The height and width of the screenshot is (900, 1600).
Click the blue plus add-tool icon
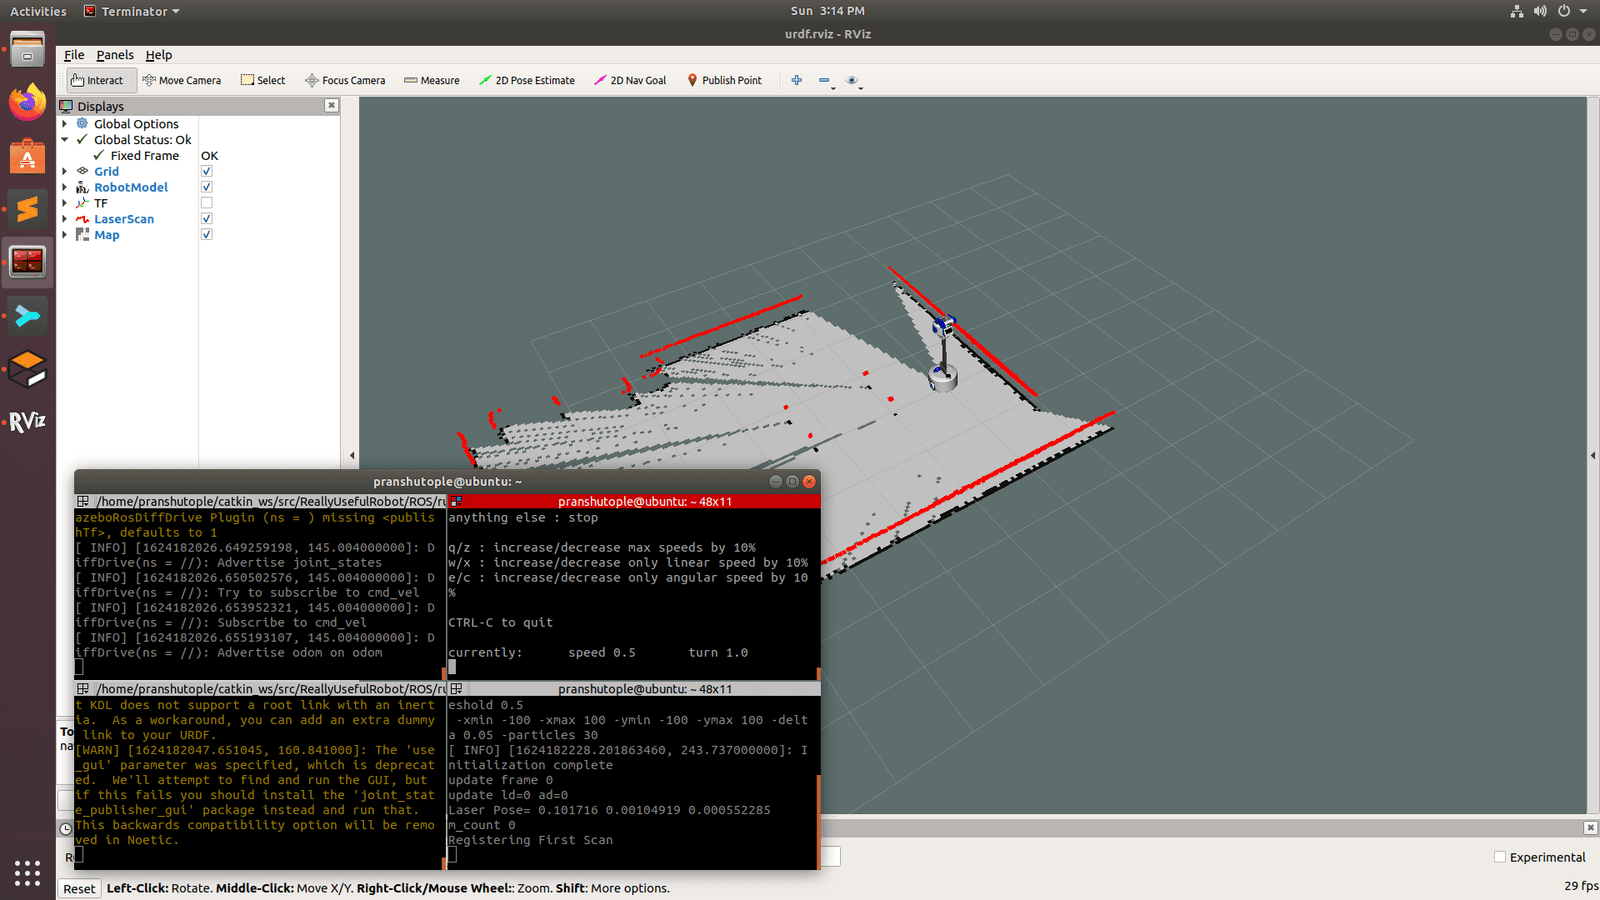coord(796,80)
